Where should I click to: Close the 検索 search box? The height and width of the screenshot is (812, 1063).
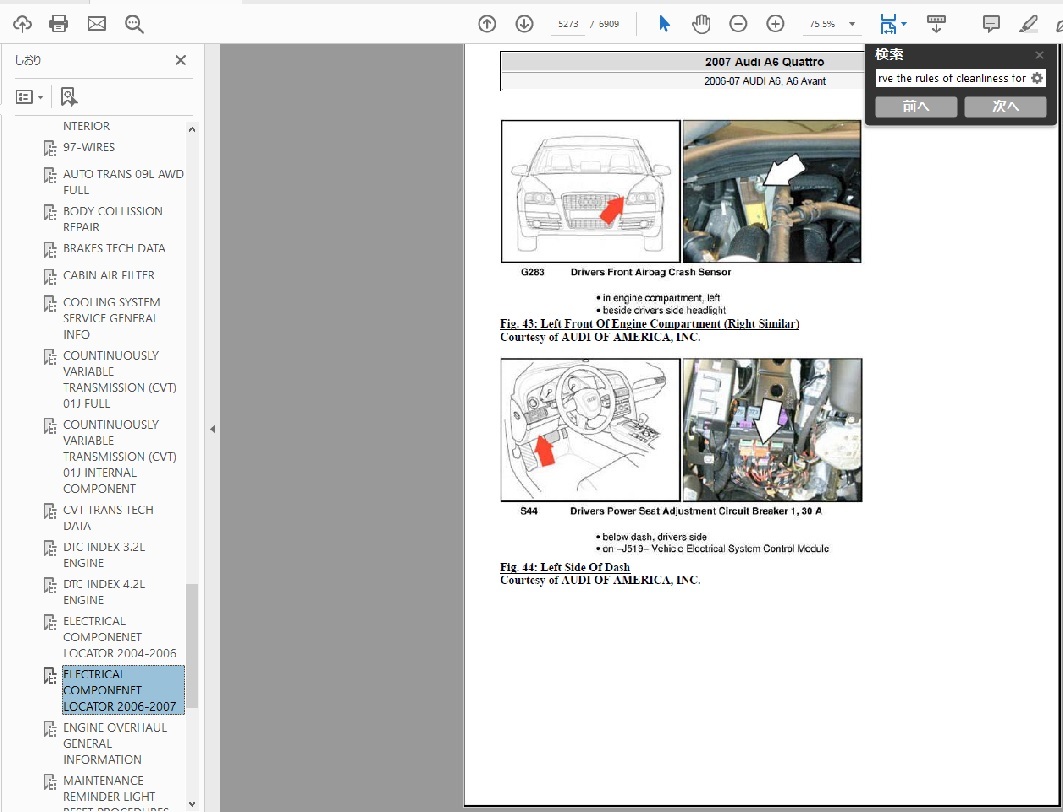[1039, 55]
